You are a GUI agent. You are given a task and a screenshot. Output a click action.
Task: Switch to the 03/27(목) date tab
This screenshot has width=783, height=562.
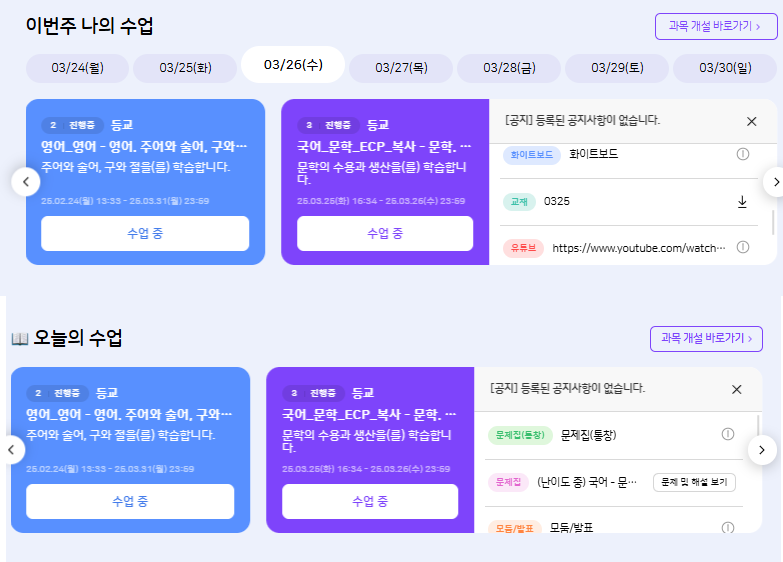coord(401,68)
